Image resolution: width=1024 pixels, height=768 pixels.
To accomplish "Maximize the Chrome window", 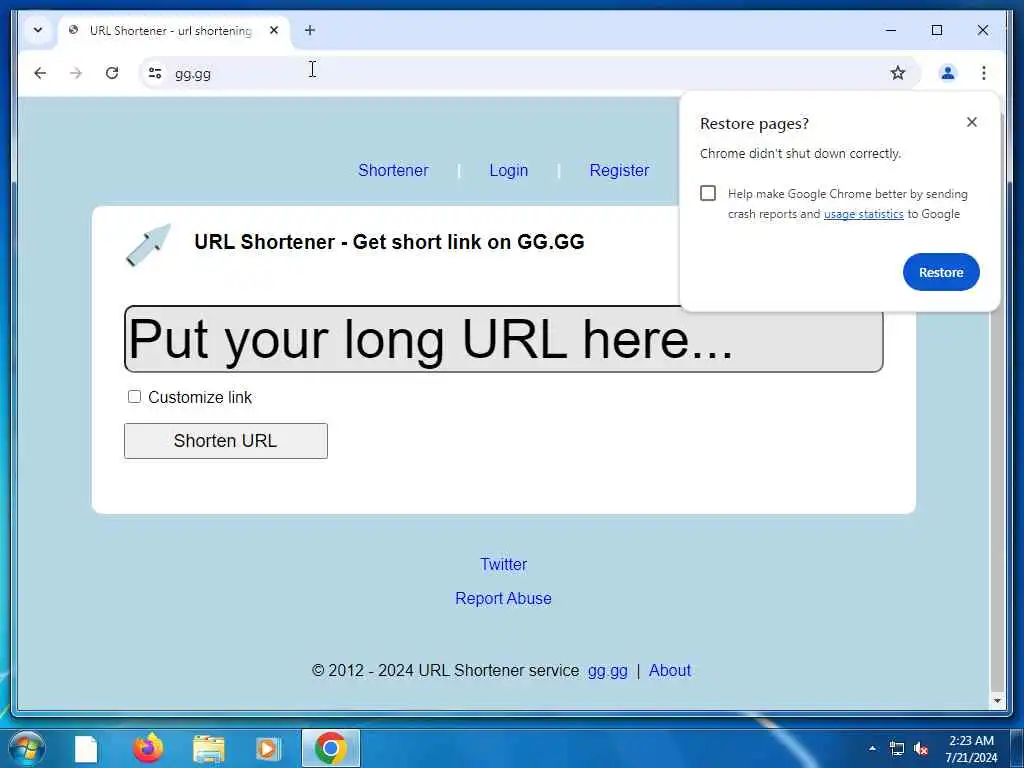I will point(936,30).
